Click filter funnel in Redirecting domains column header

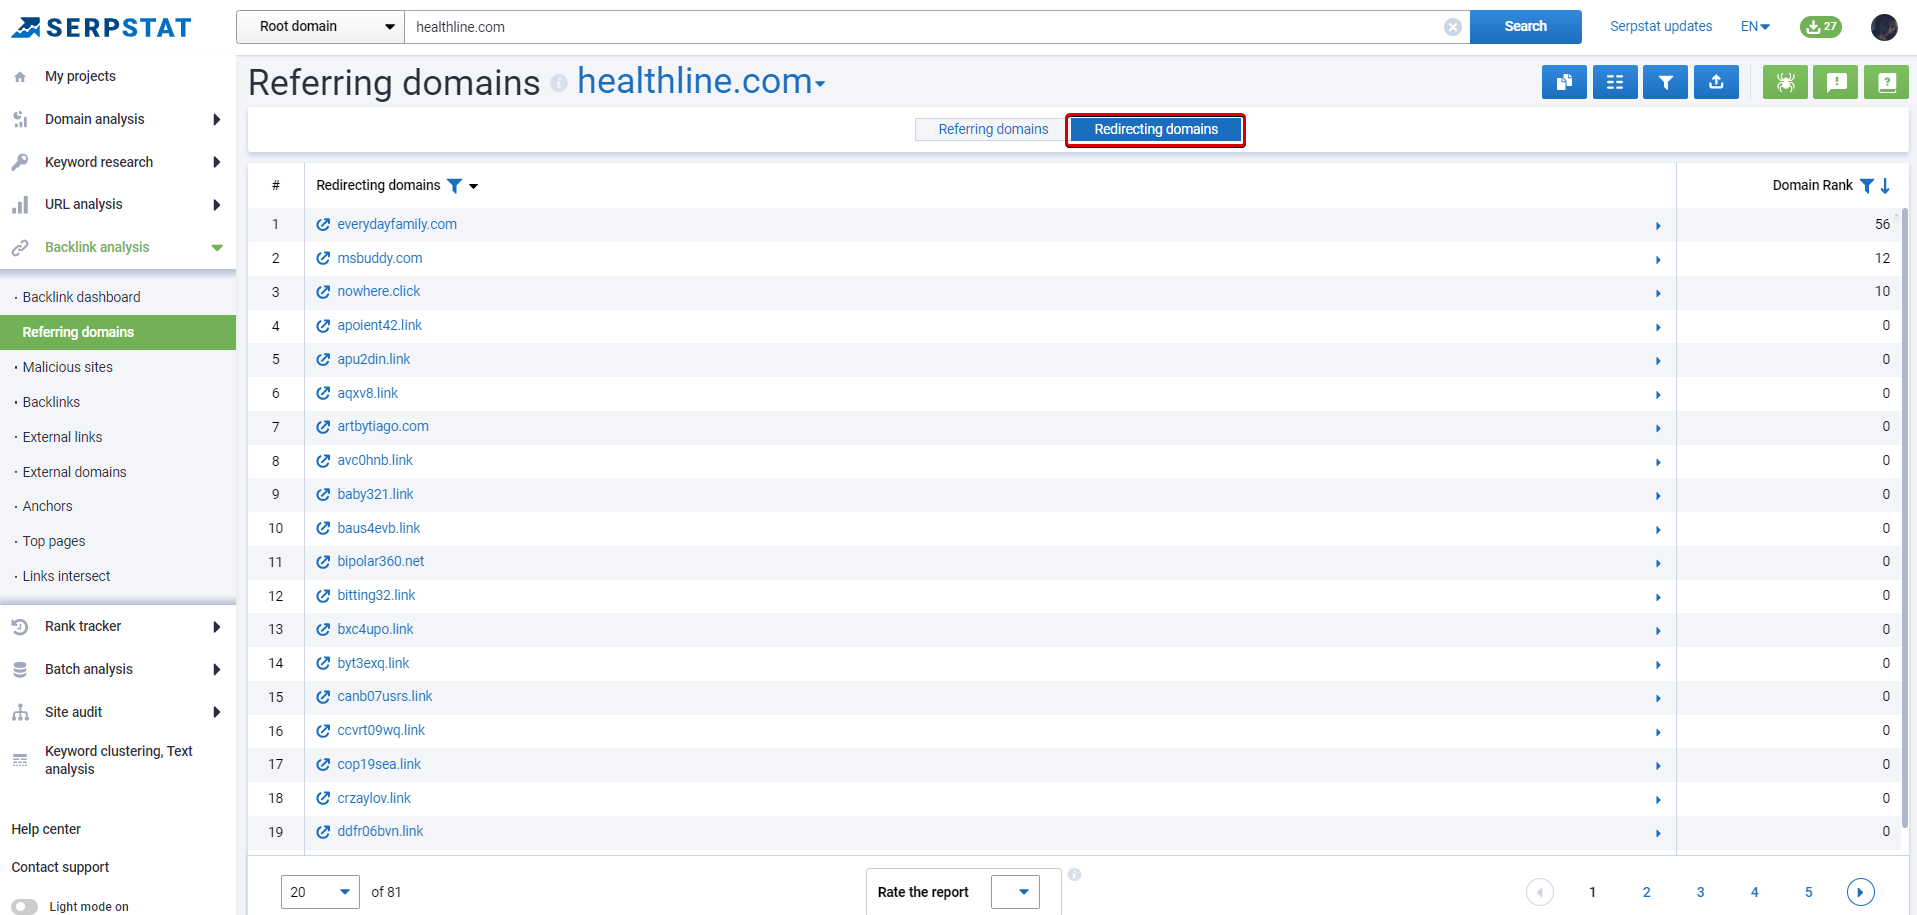[x=455, y=186]
